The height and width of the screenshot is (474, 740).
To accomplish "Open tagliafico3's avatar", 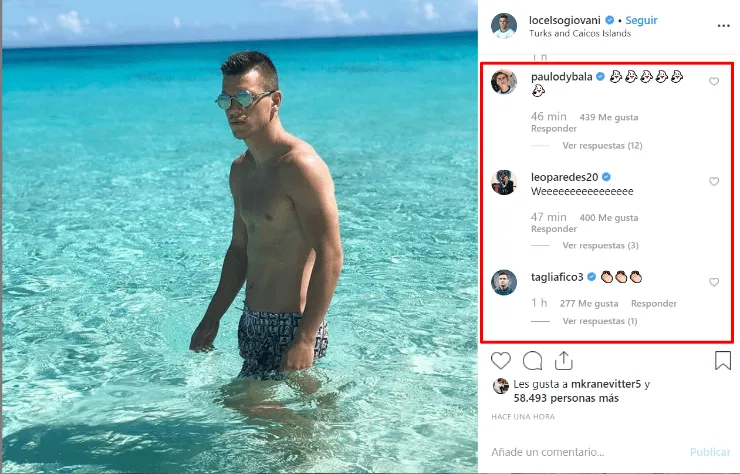I will (x=504, y=282).
